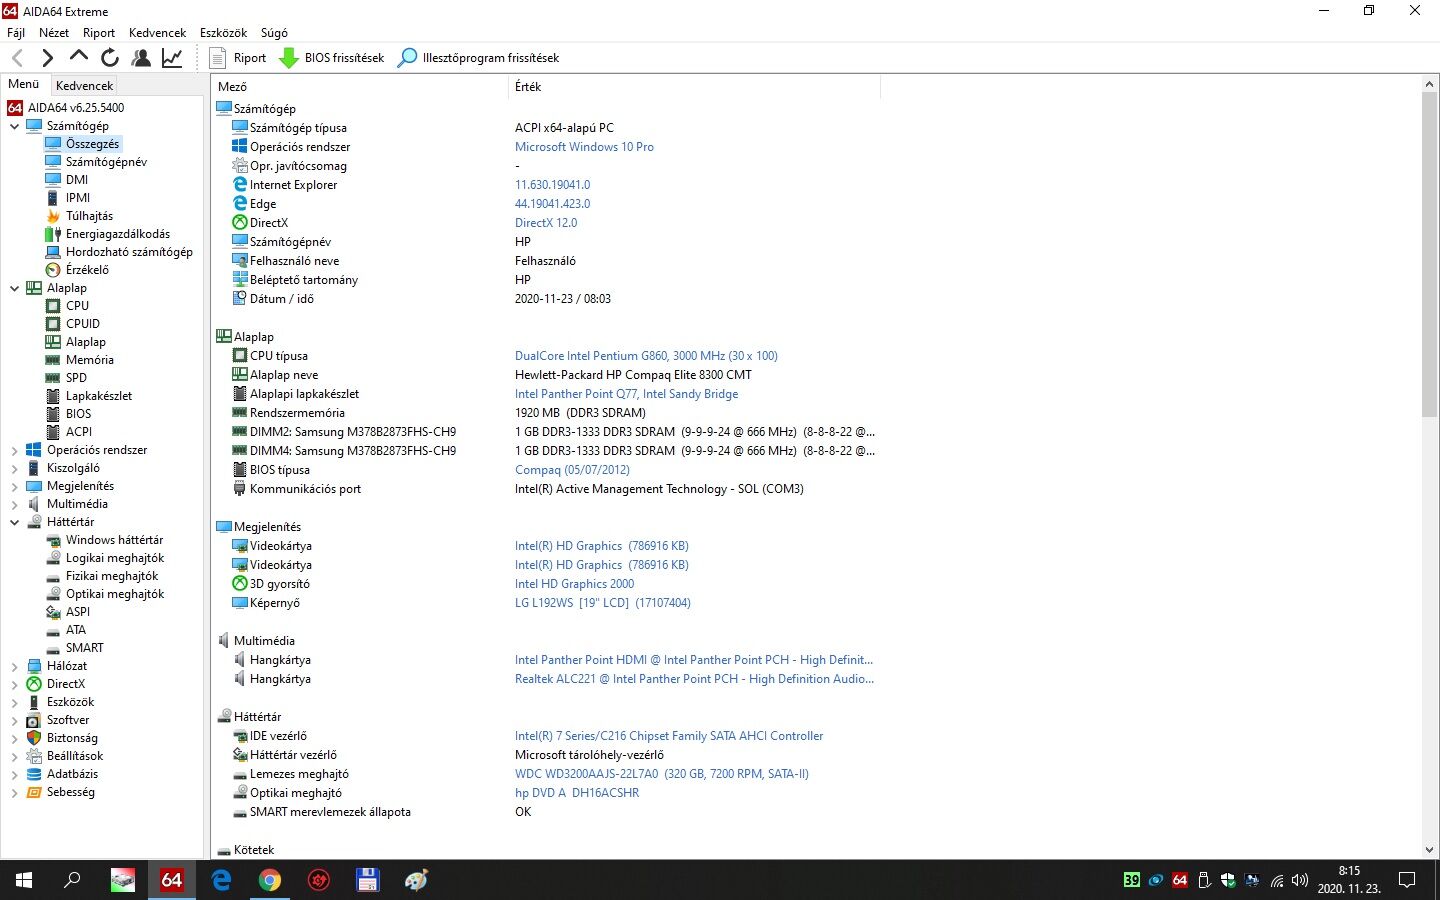Viewport: 1440px width, 900px height.
Task: Click the Riport toolbar button
Action: (x=238, y=58)
